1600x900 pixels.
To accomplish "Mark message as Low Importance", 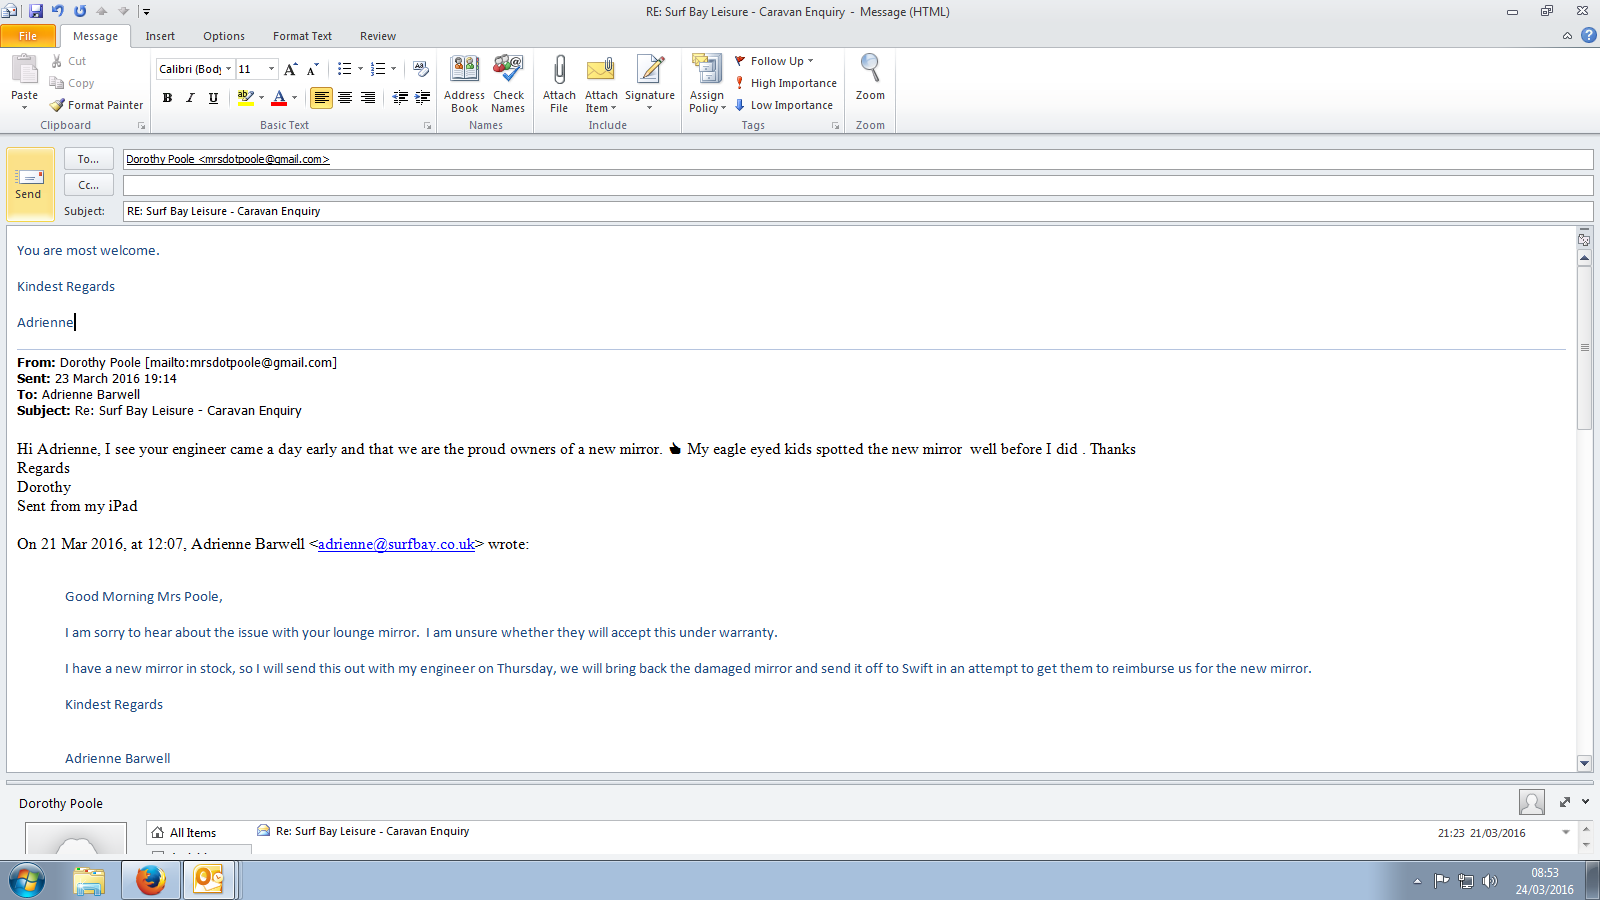I will (x=784, y=105).
